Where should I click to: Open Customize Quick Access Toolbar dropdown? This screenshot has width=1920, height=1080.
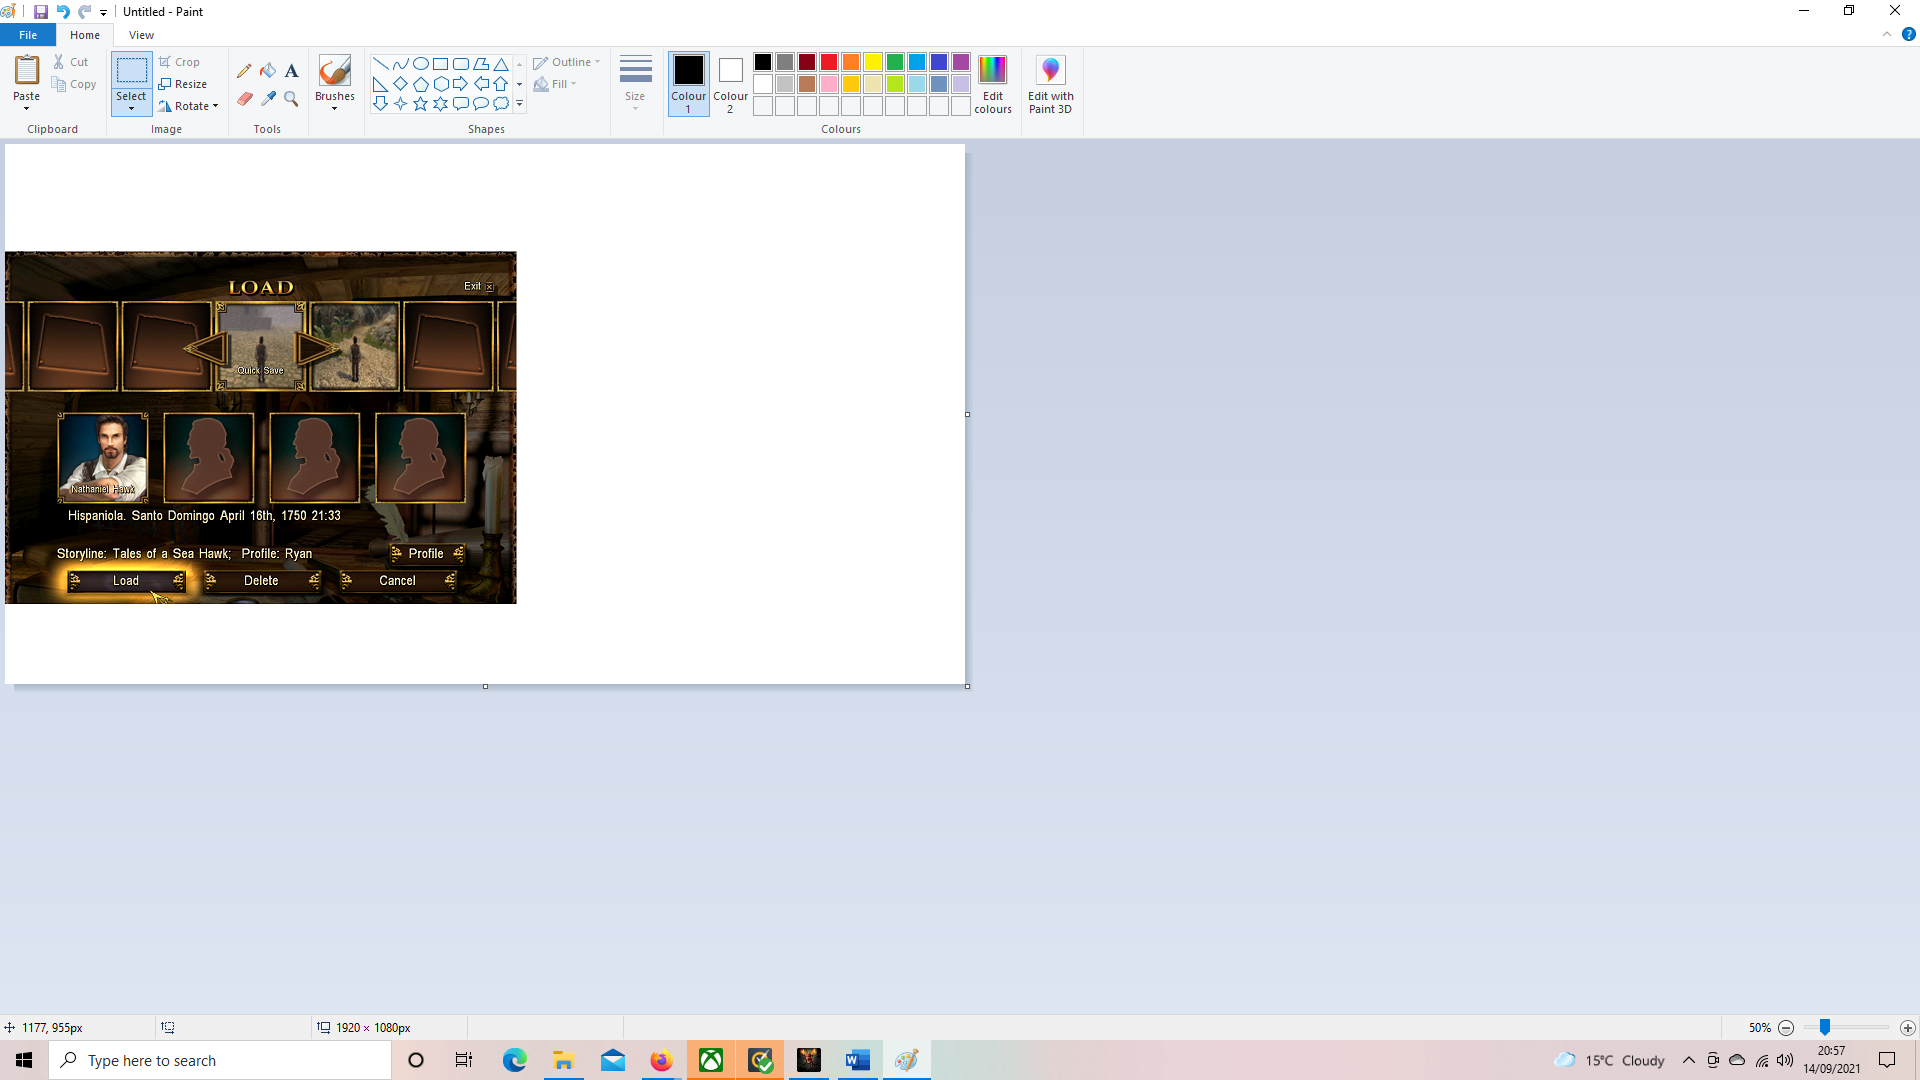[x=103, y=13]
